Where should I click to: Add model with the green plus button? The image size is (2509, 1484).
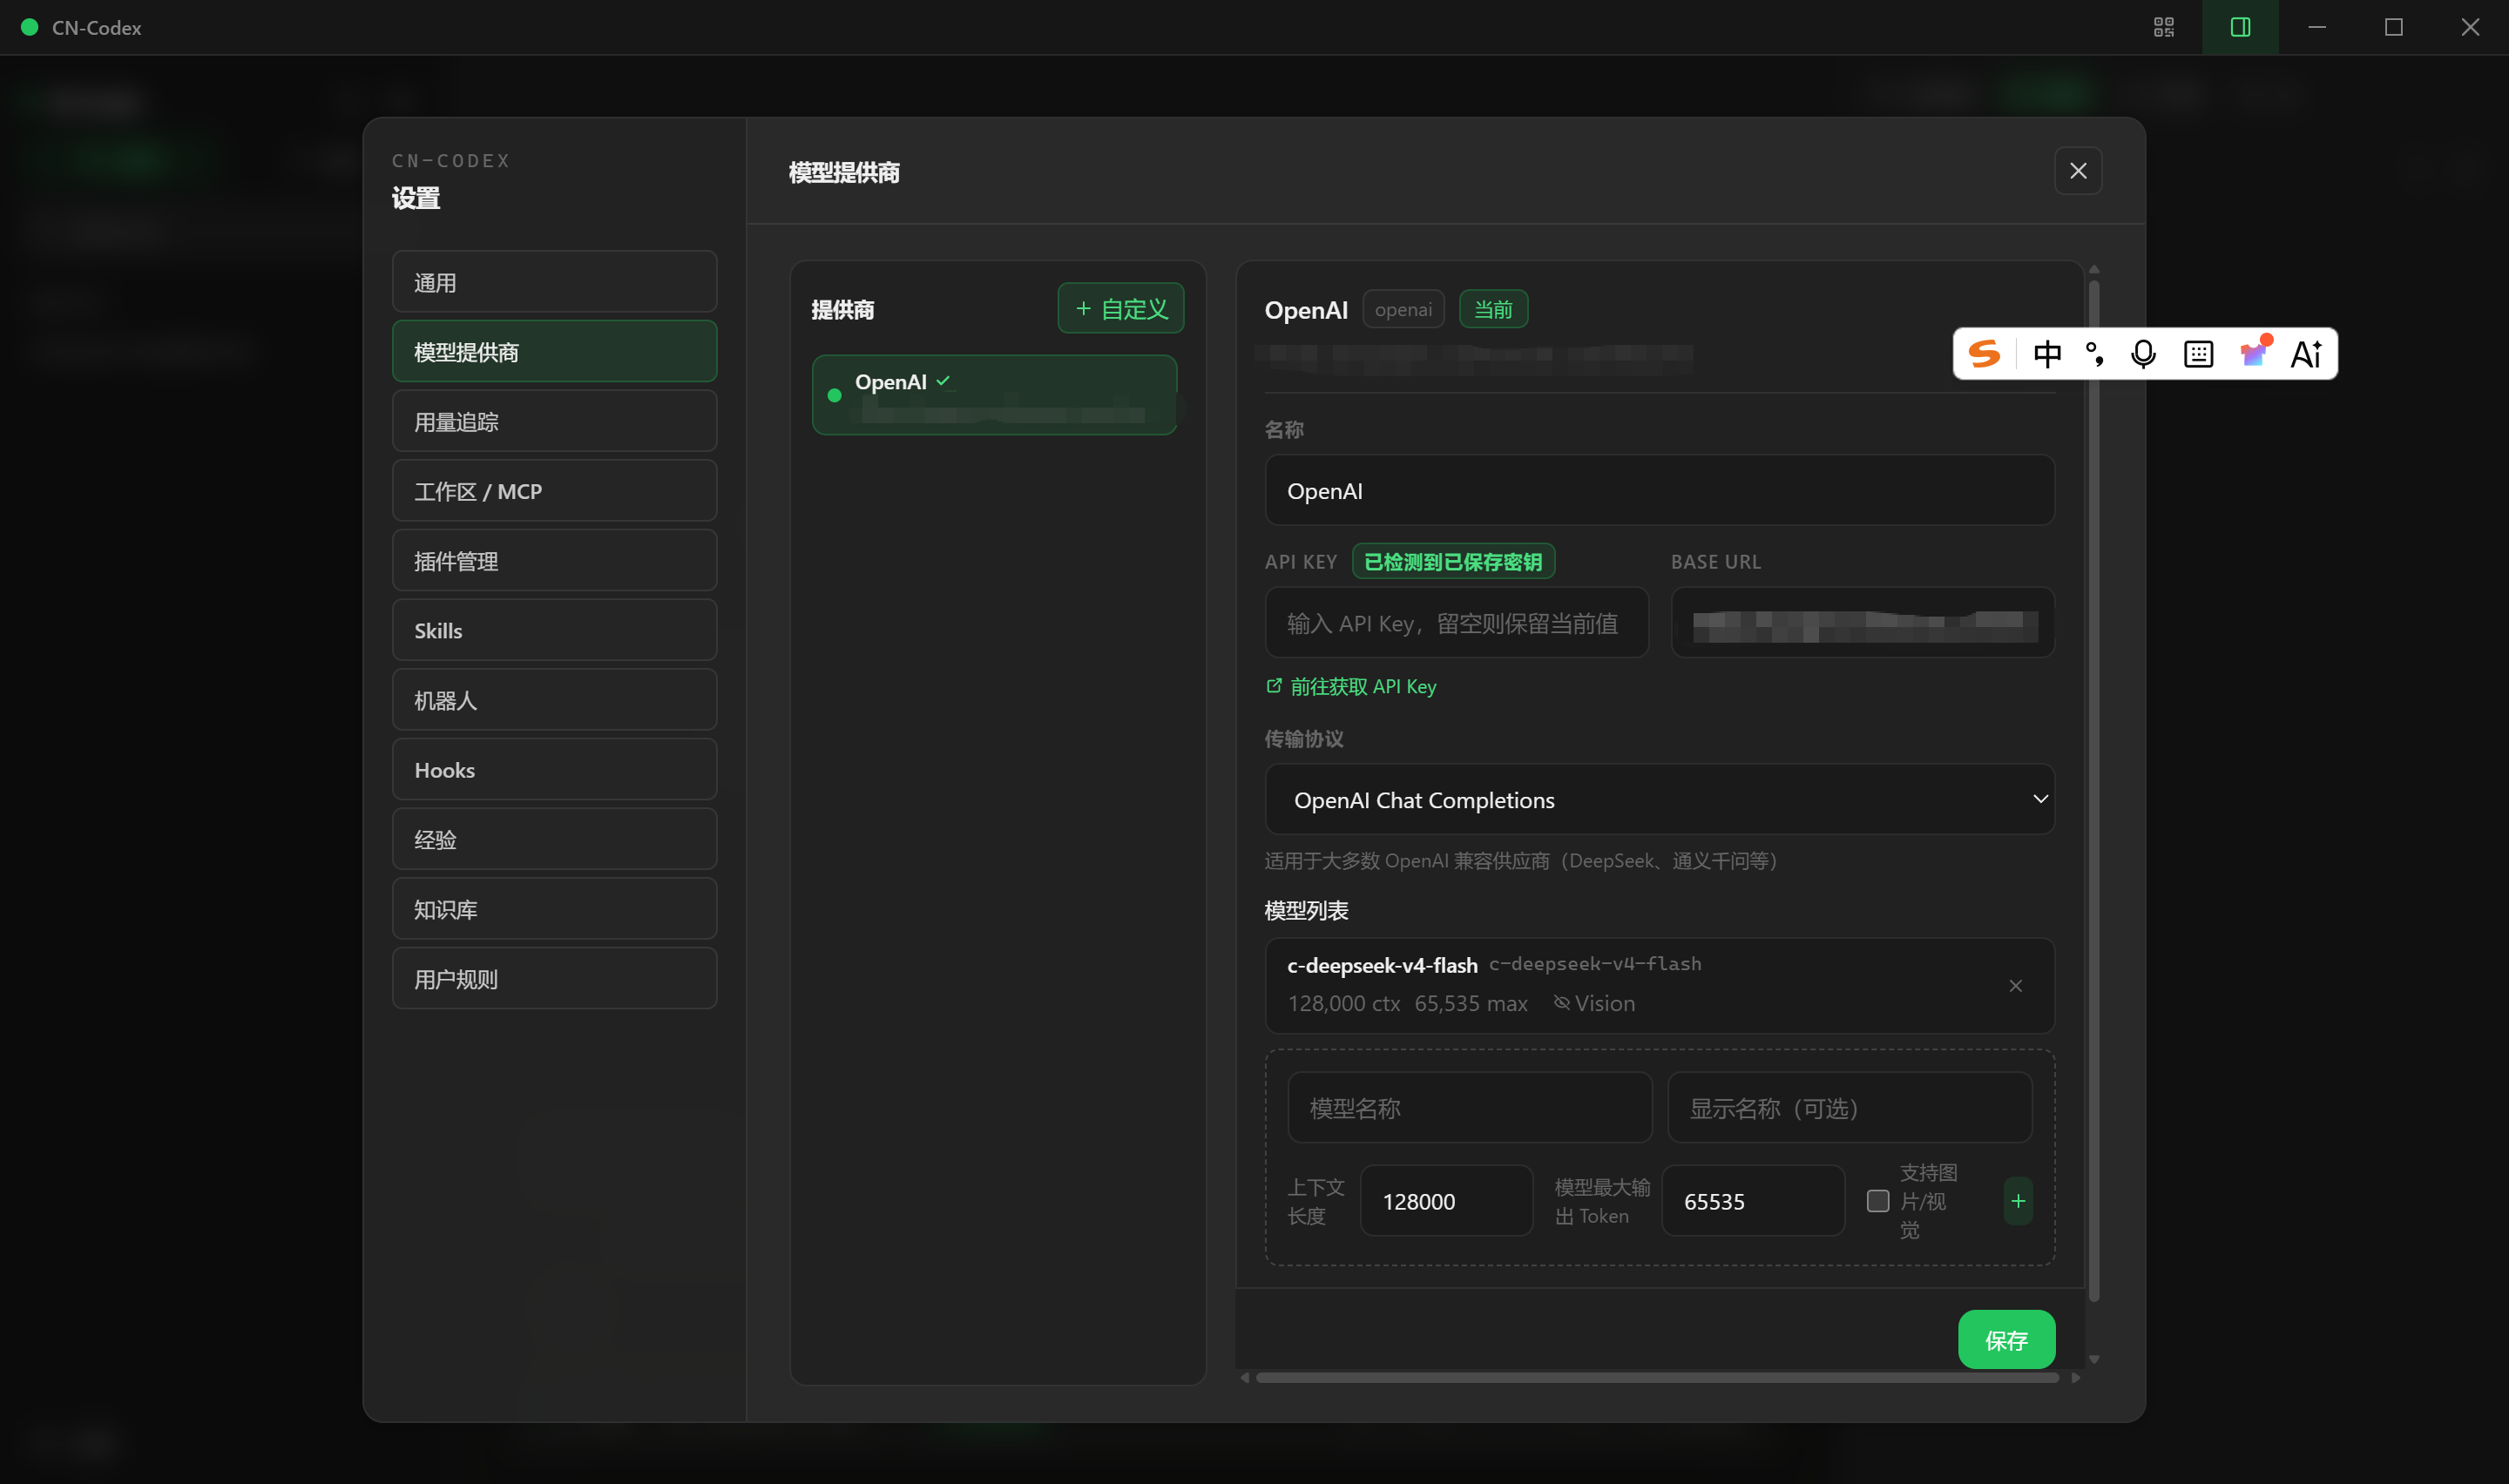tap(2018, 1201)
